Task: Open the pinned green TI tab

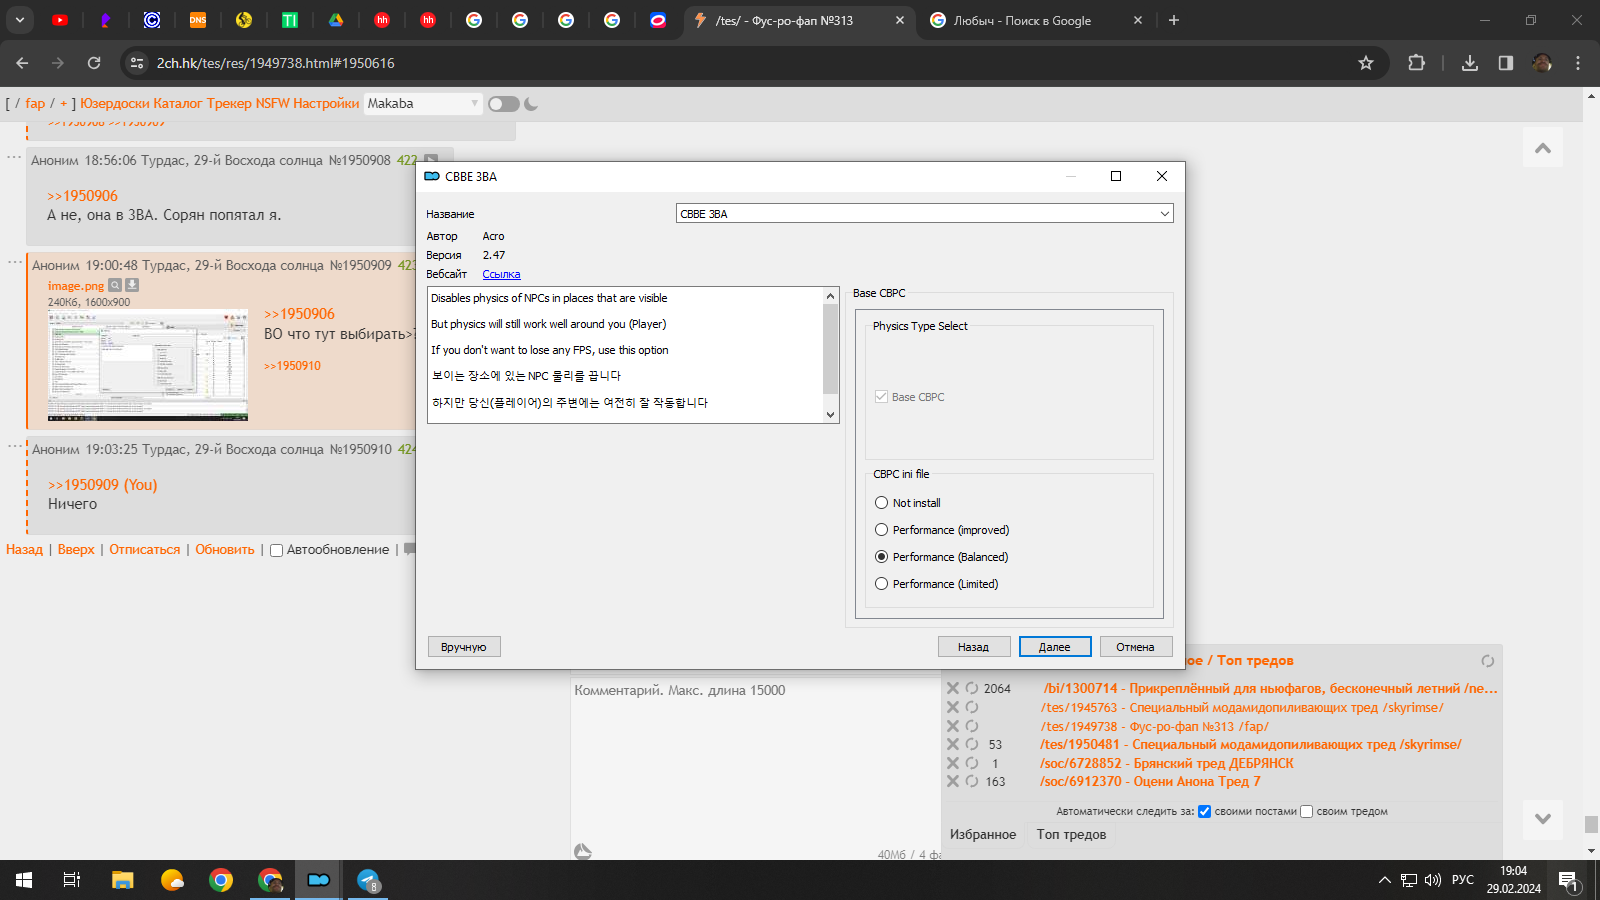Action: [x=290, y=20]
